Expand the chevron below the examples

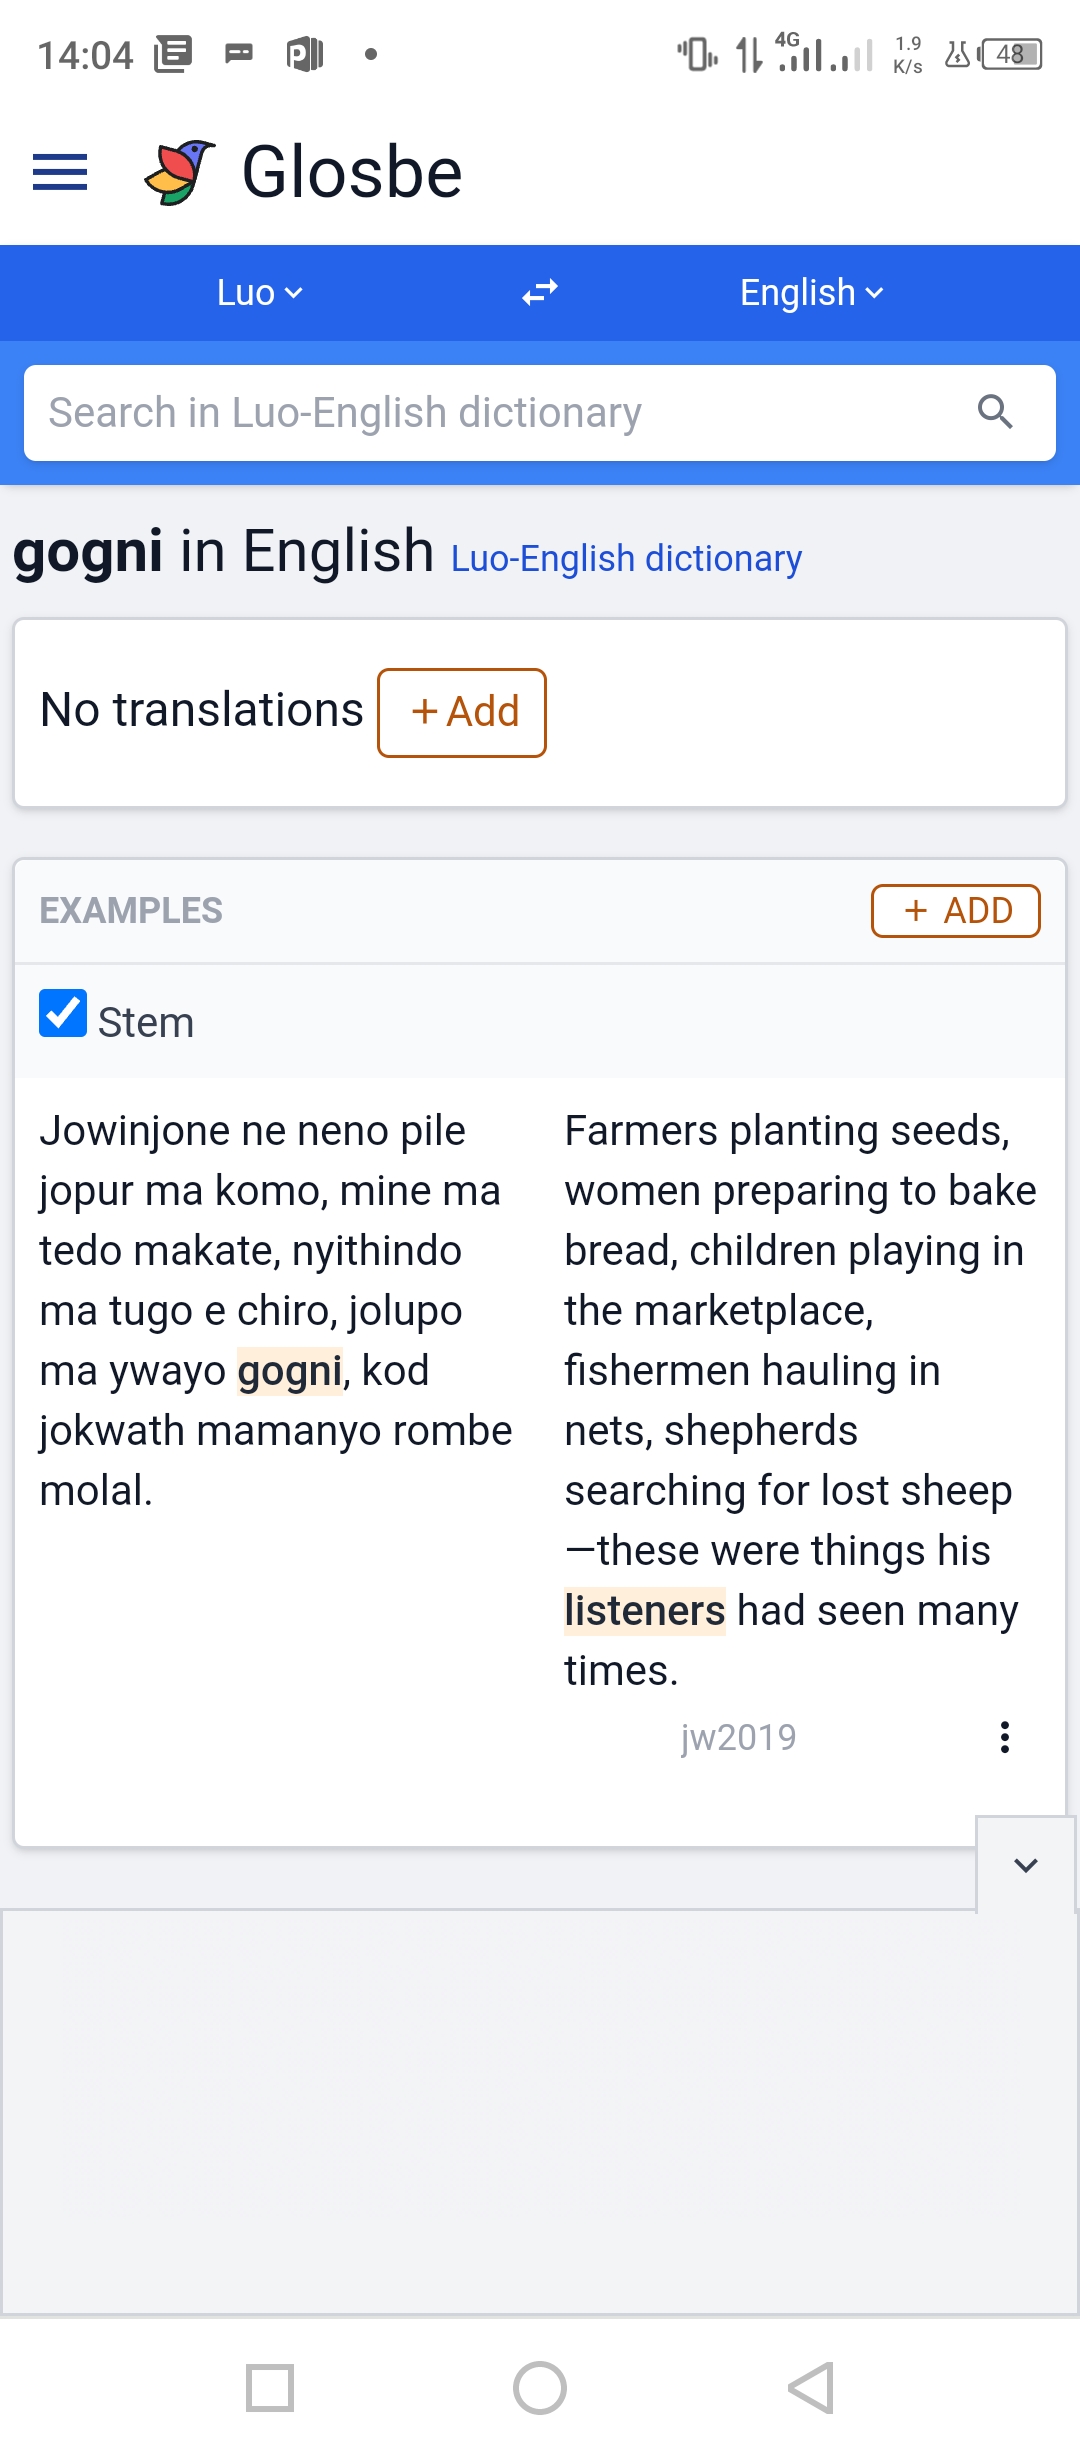[1026, 1865]
